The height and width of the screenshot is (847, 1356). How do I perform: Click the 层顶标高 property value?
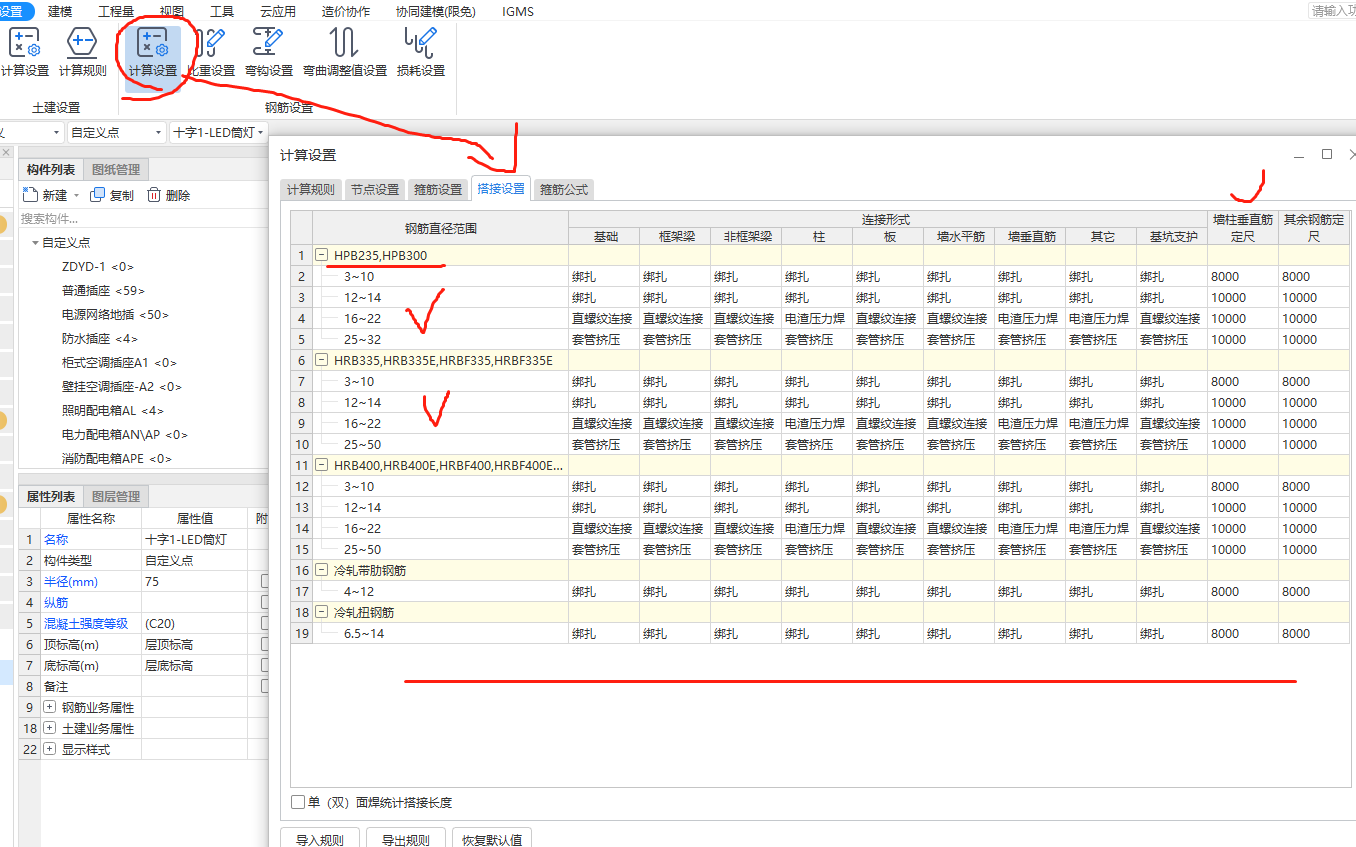193,644
